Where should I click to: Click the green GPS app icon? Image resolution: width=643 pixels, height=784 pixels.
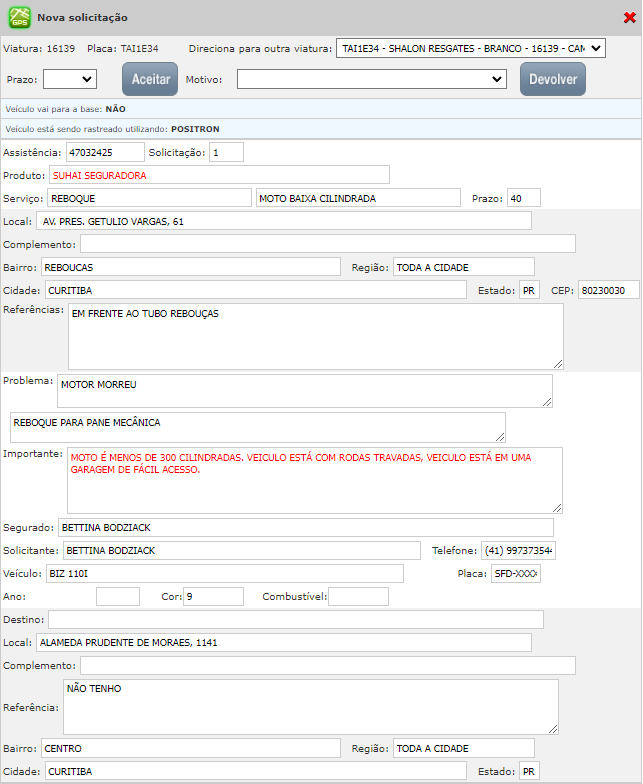click(x=19, y=18)
